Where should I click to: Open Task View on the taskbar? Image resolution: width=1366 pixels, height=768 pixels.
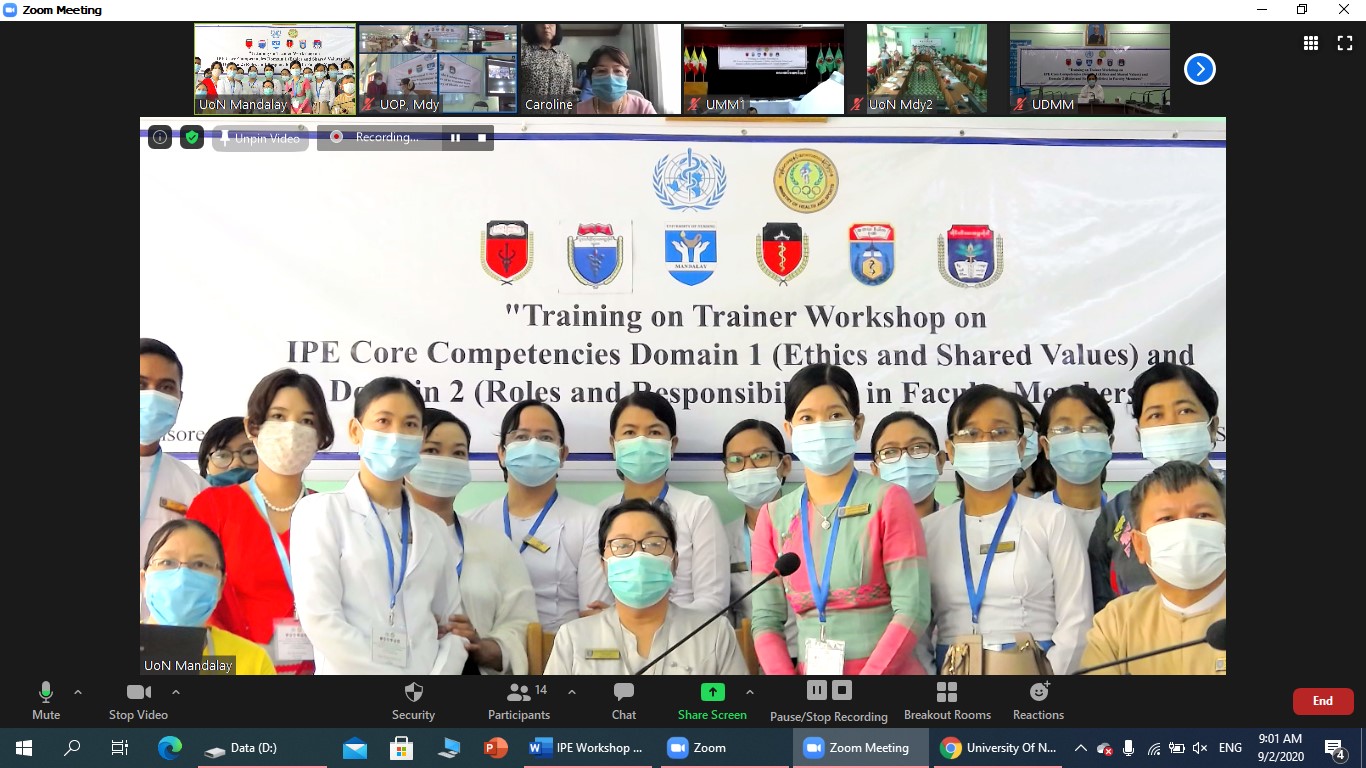coord(119,748)
